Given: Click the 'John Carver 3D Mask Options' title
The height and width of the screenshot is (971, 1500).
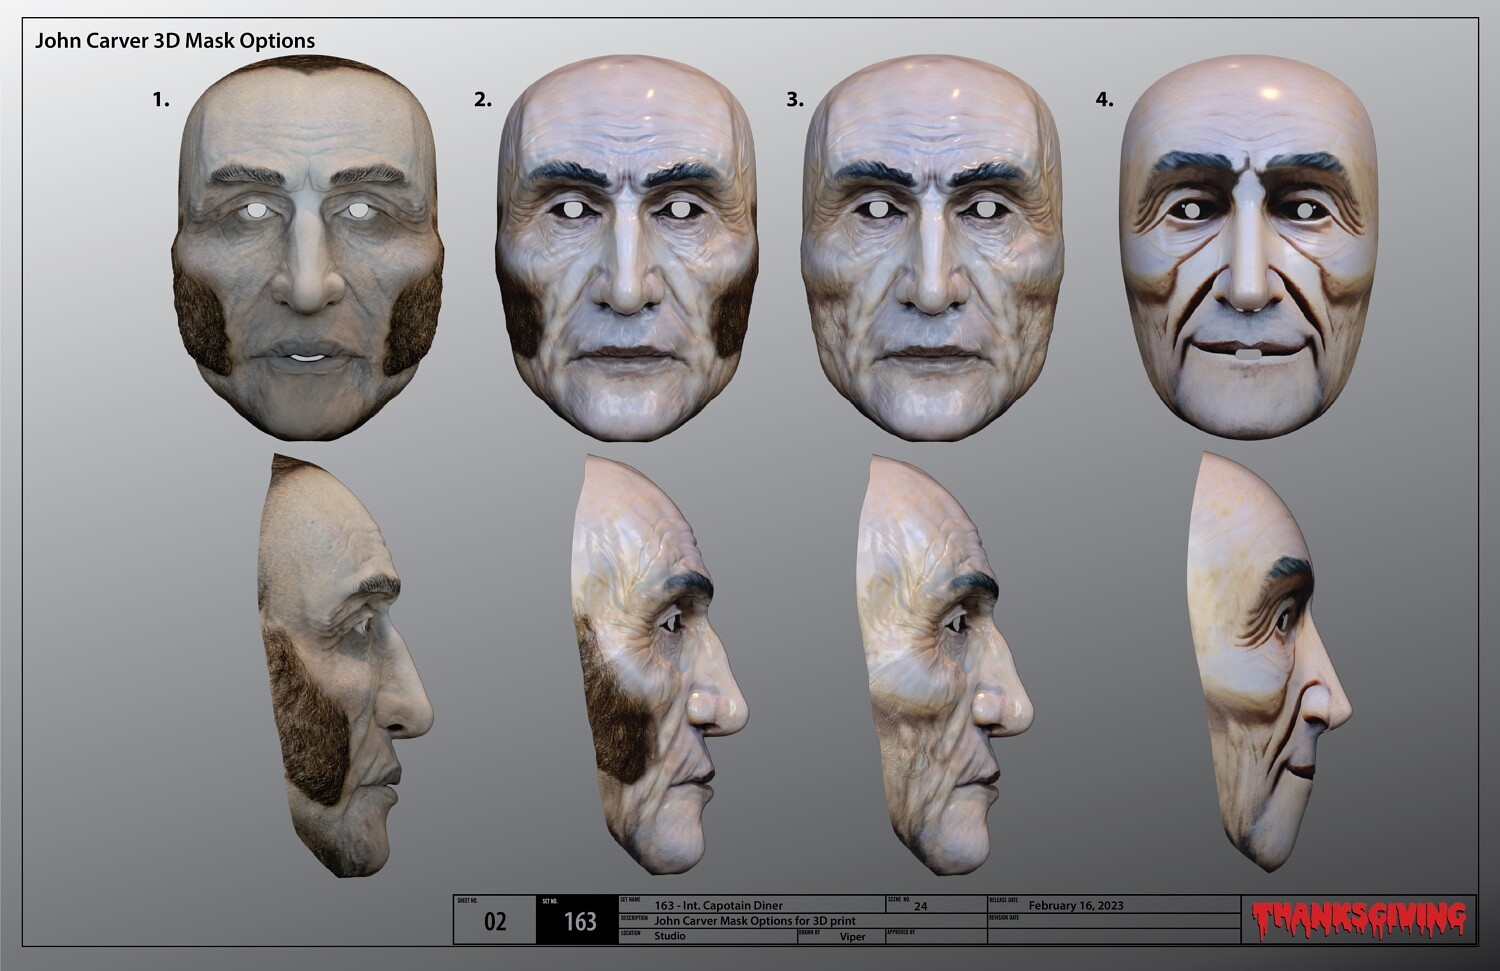Looking at the screenshot, I should coord(175,41).
